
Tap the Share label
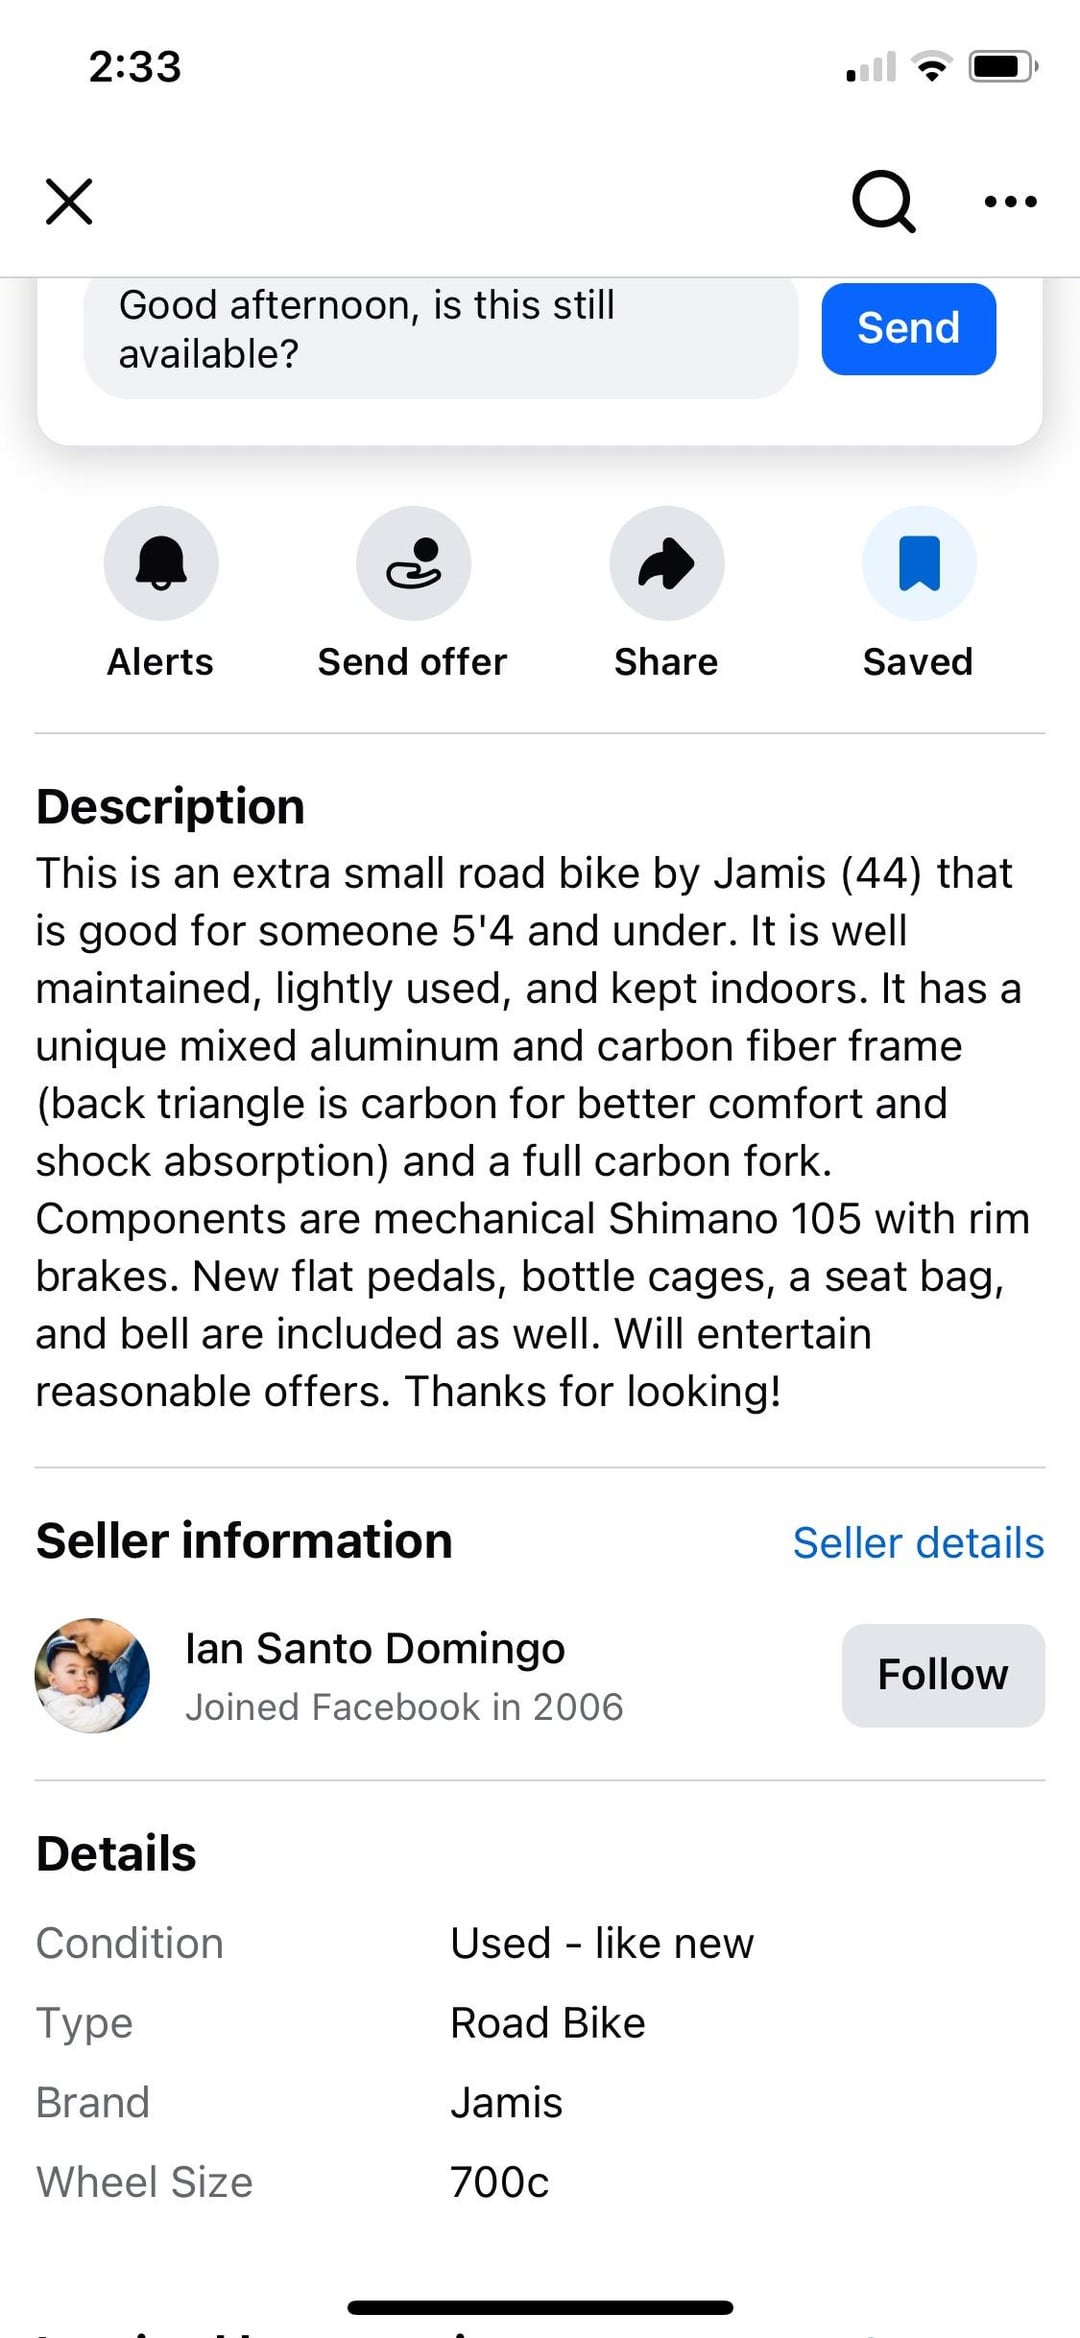(x=666, y=662)
